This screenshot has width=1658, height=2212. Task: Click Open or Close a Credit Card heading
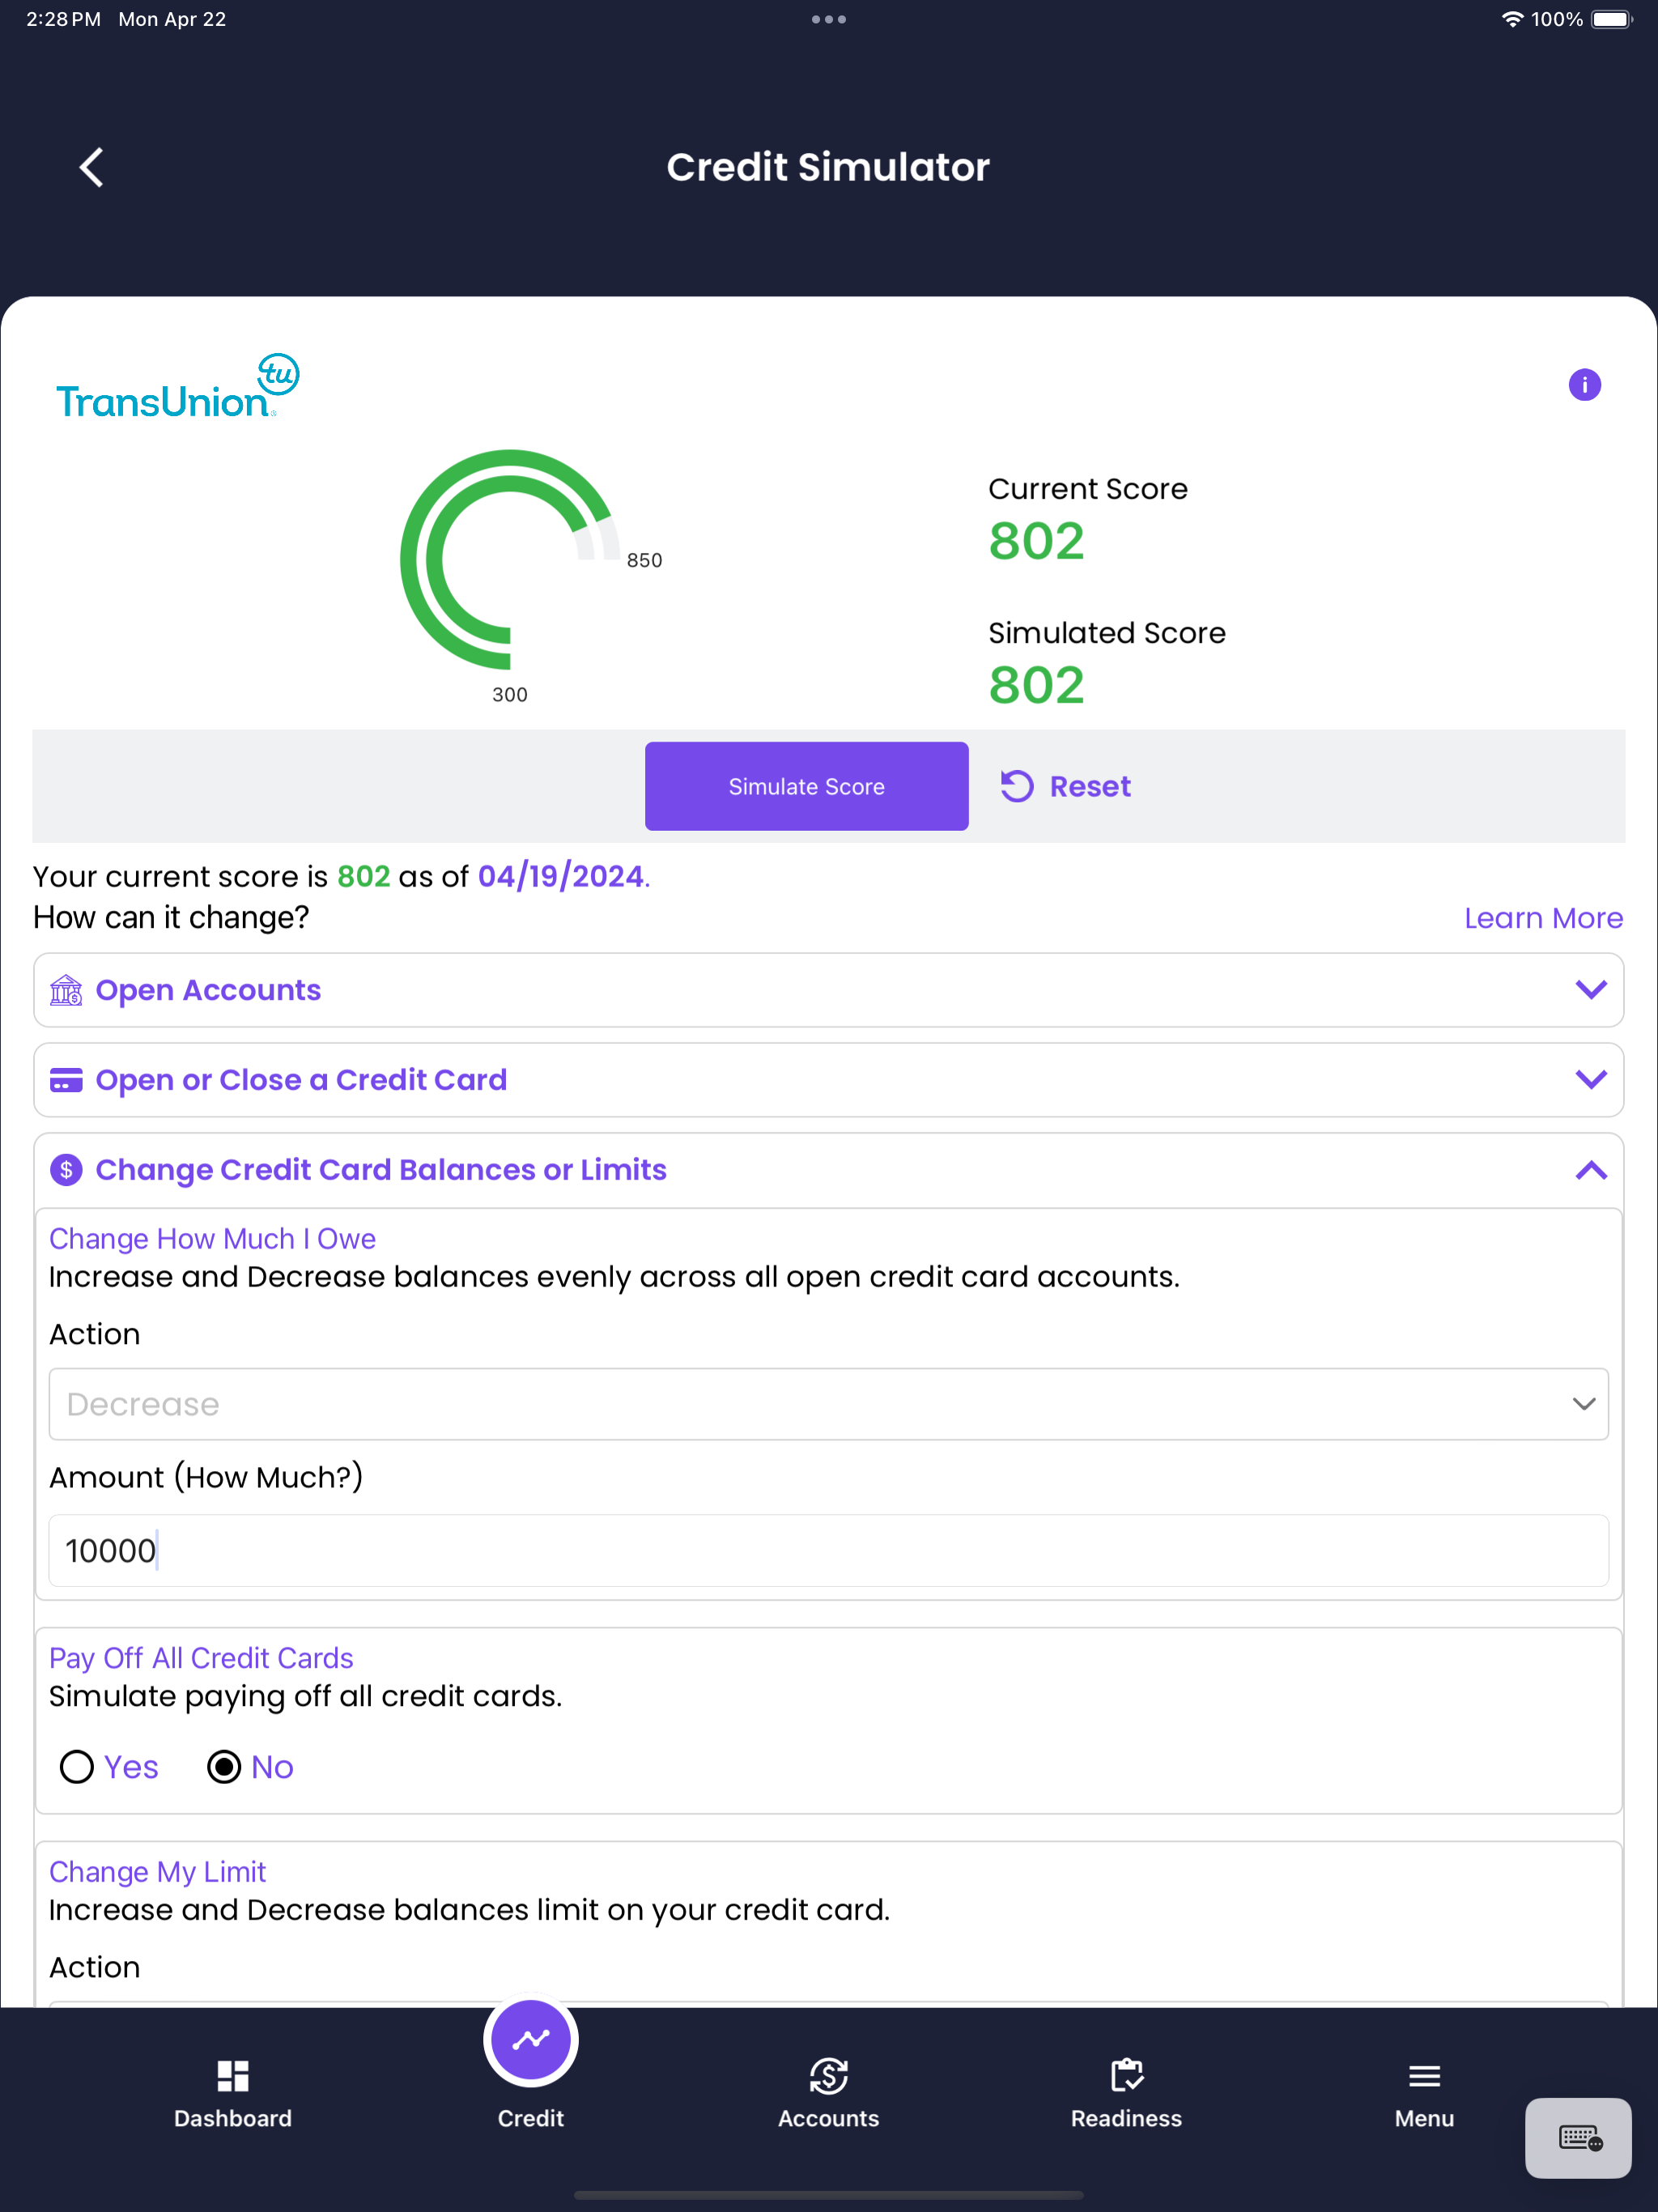301,1080
